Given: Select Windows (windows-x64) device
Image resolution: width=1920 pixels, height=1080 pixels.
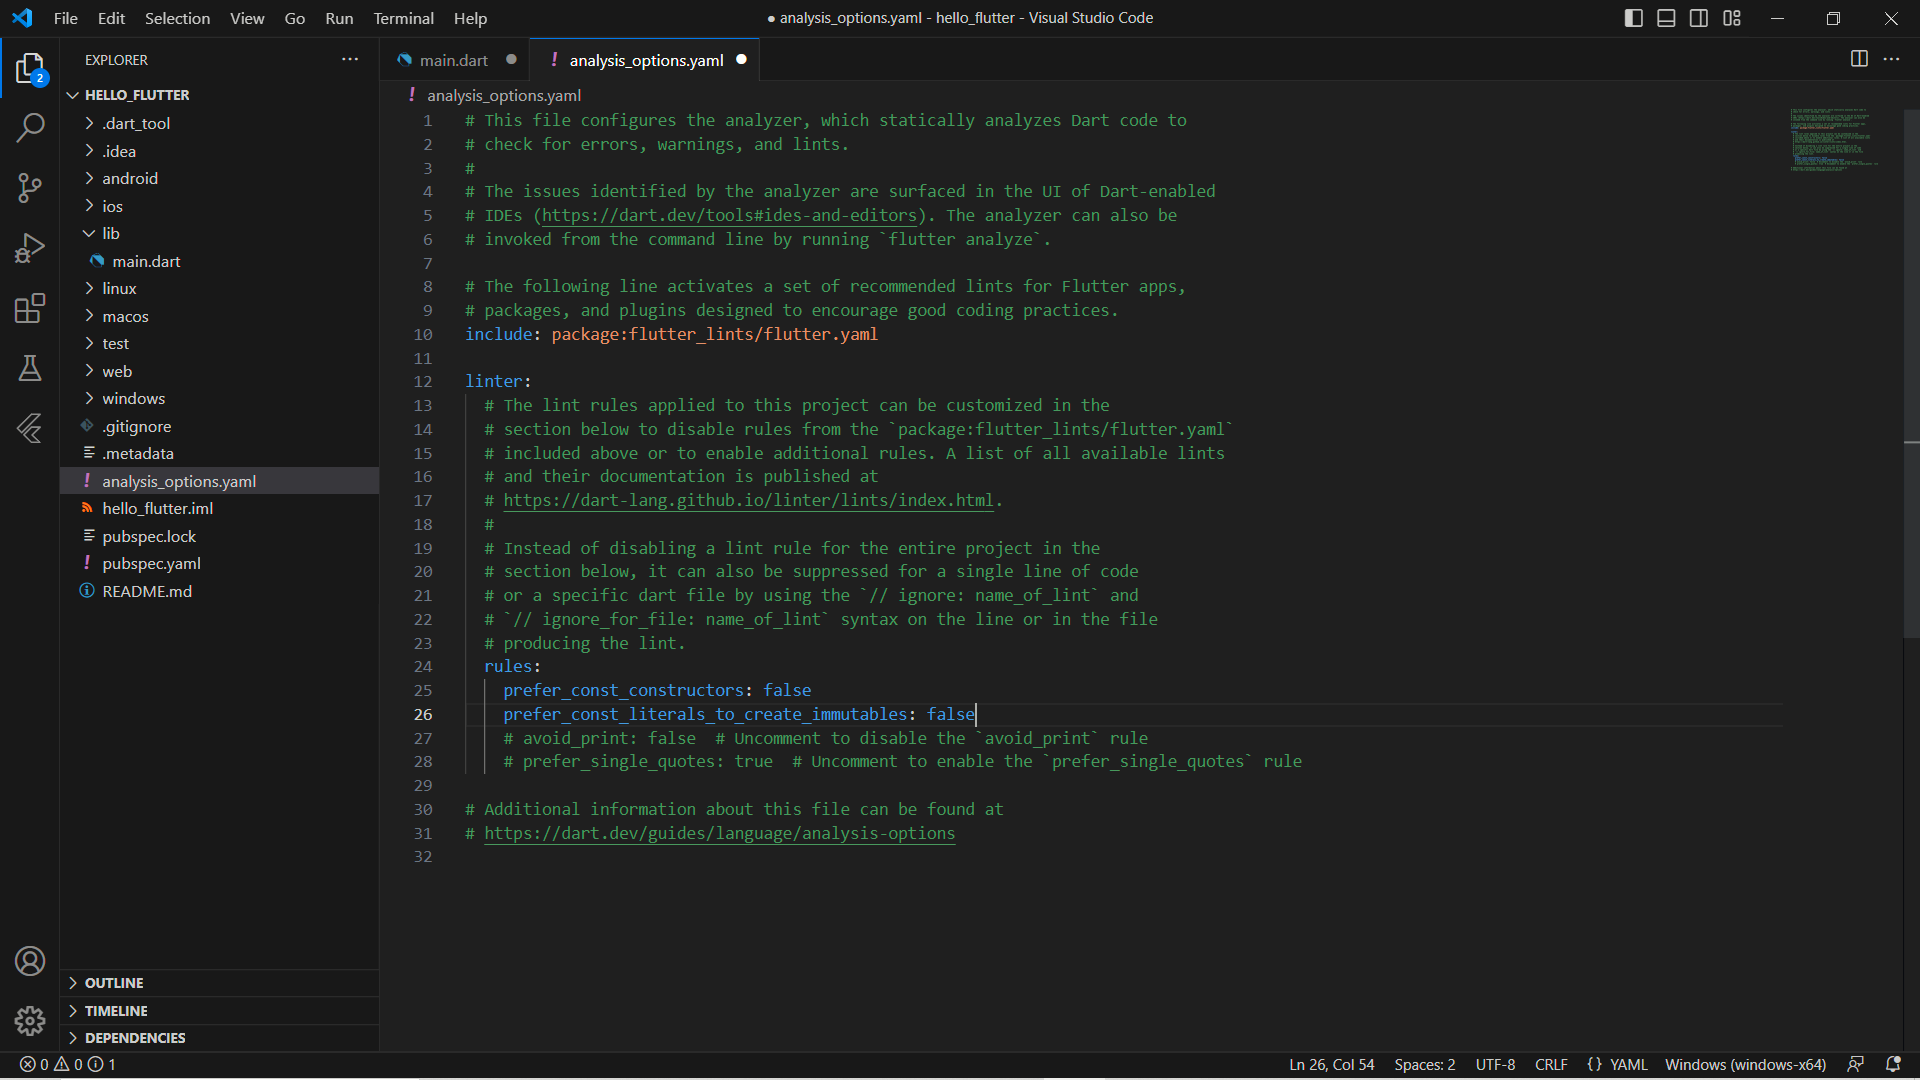Looking at the screenshot, I should pos(1745,1064).
